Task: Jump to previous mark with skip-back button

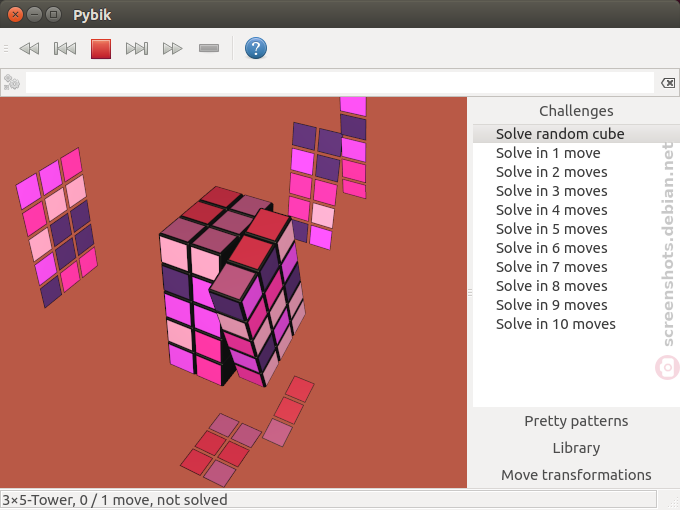Action: tap(65, 48)
